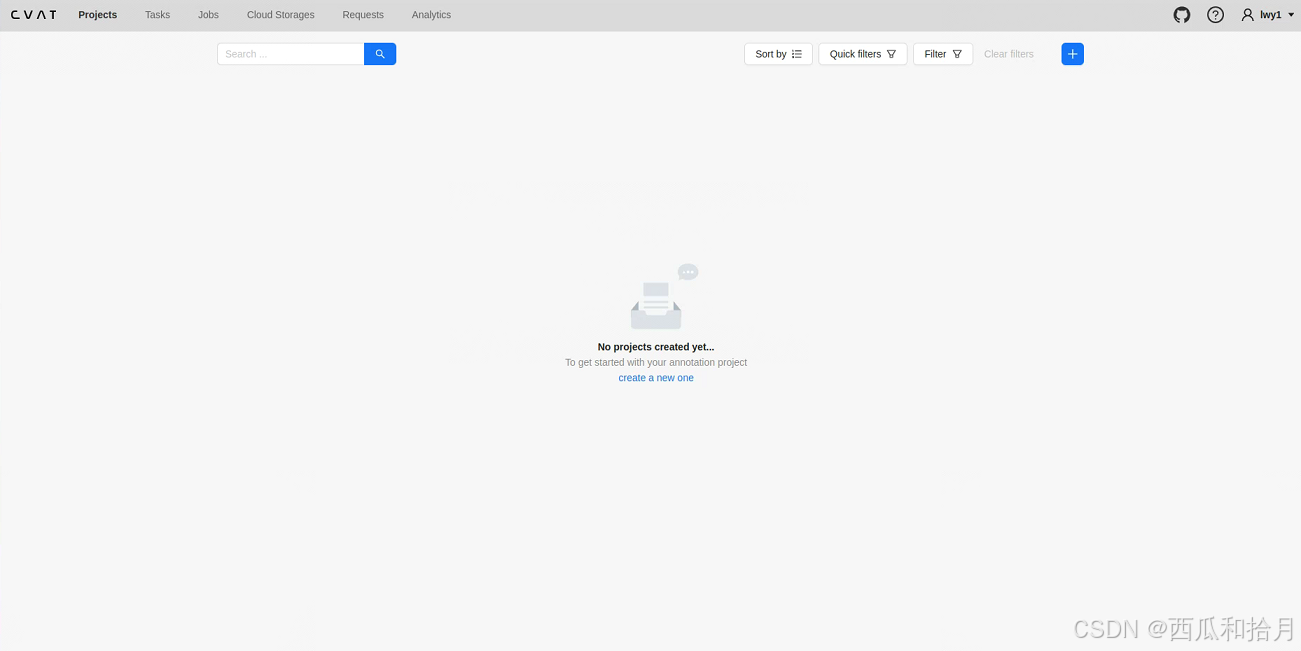The image size is (1301, 651).
Task: Click the 'create a new one' link
Action: [656, 378]
